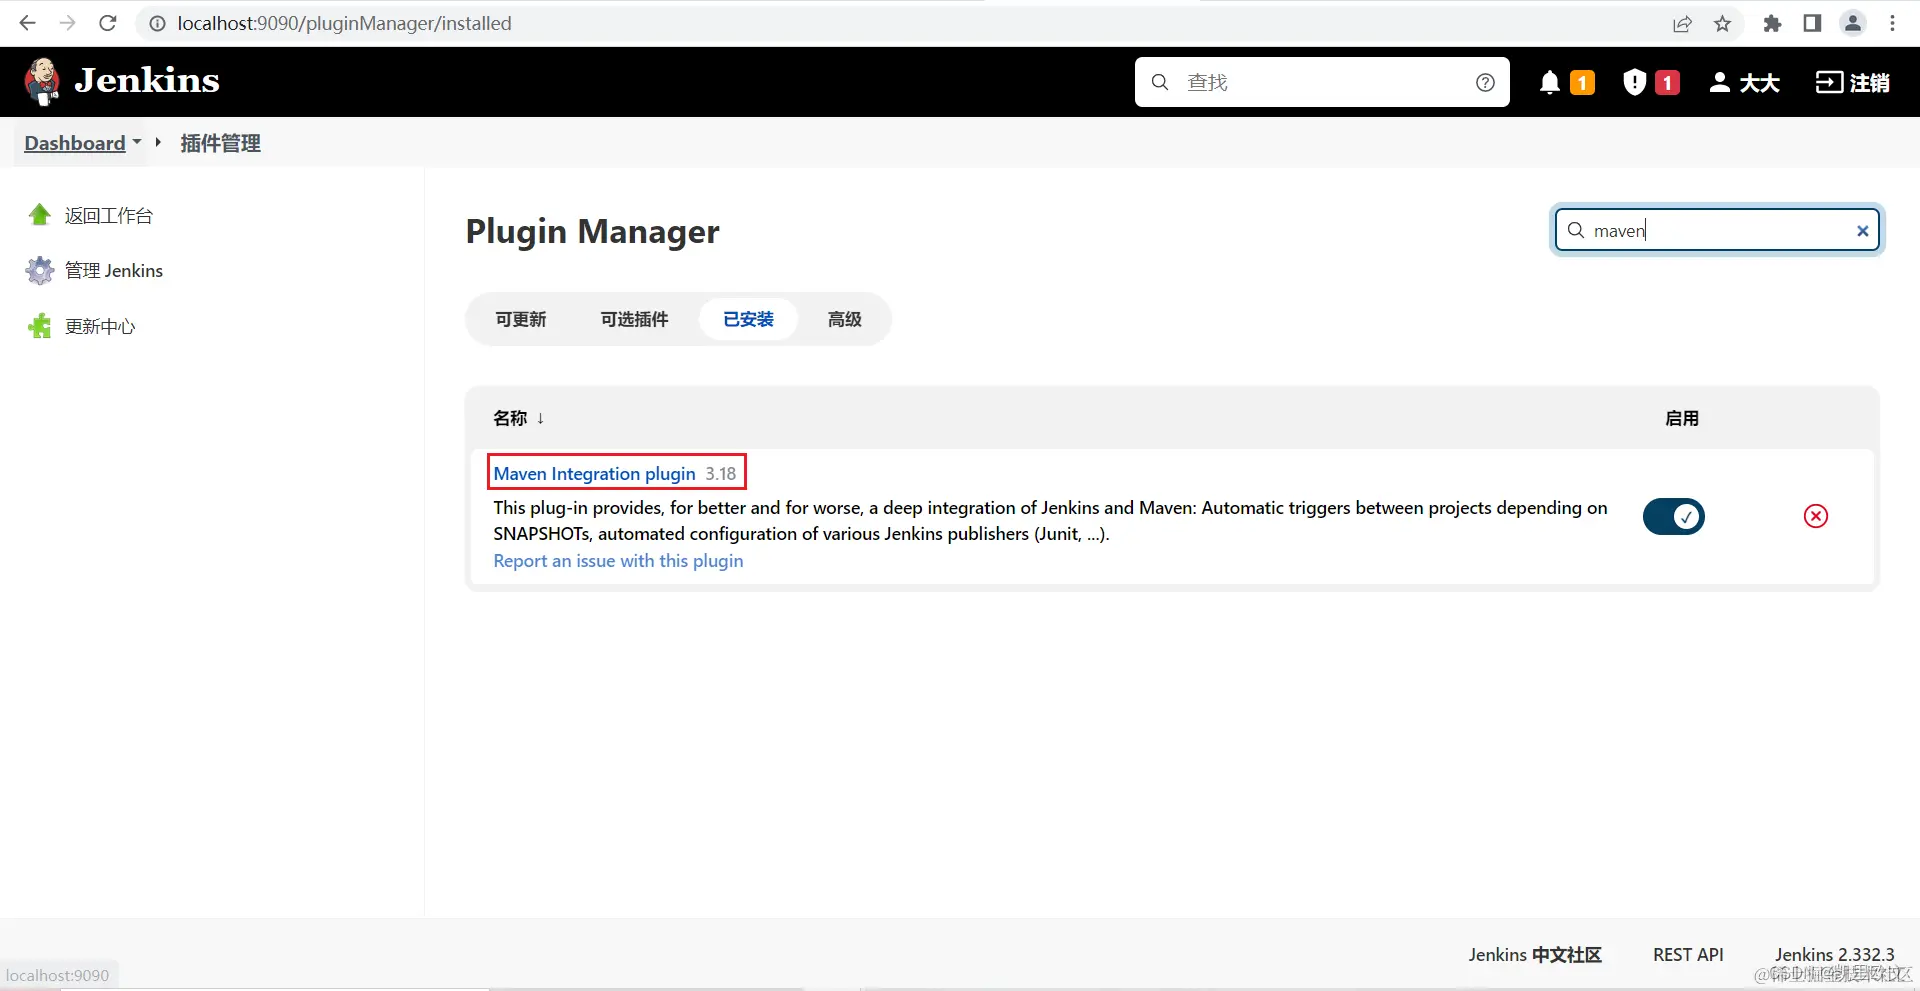Bookmark this page with the star icon
1920x991 pixels.
coord(1722,24)
